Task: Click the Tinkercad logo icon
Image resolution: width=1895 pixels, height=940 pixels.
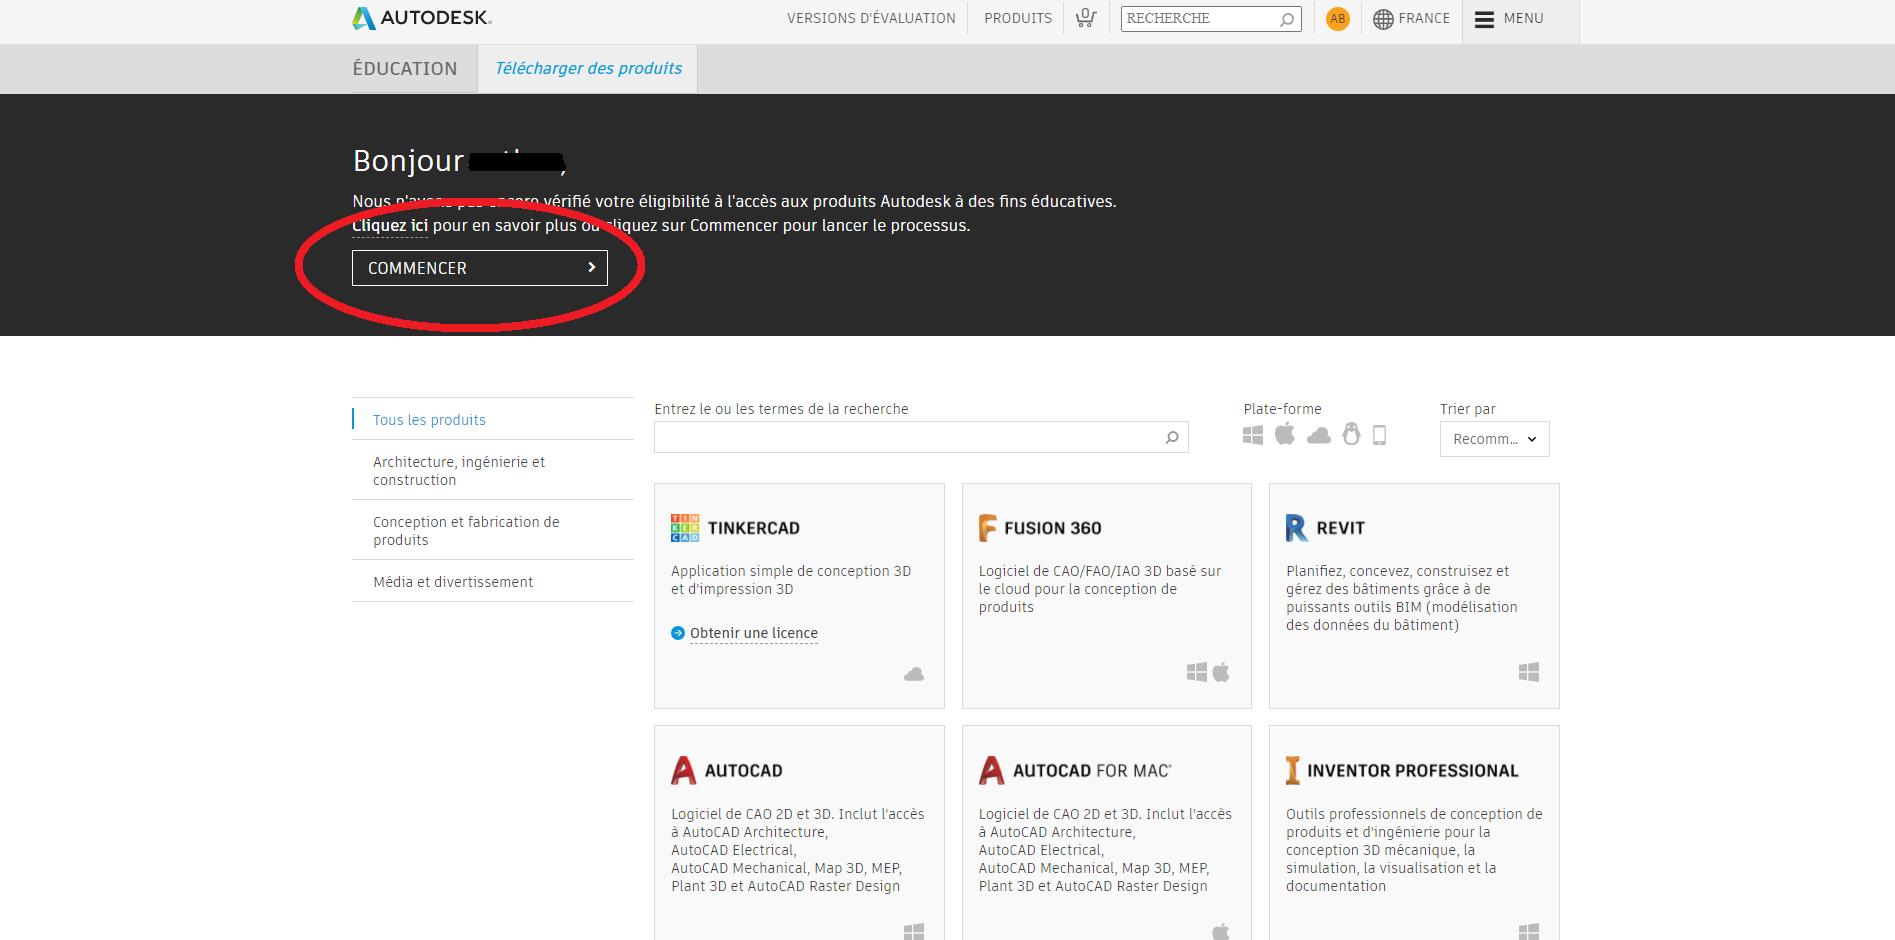Action: point(685,528)
